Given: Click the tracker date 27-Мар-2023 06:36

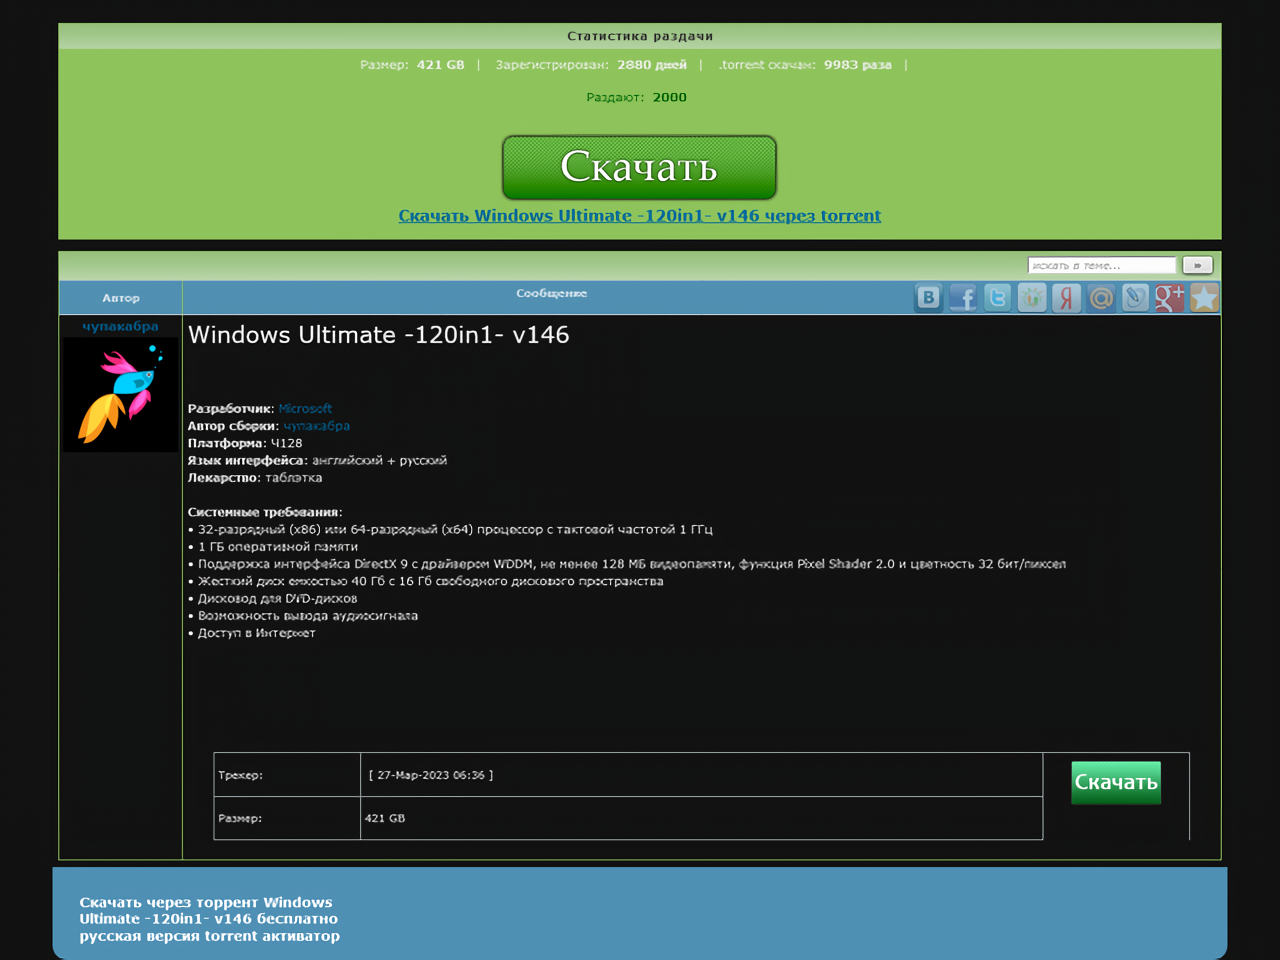Looking at the screenshot, I should (431, 775).
